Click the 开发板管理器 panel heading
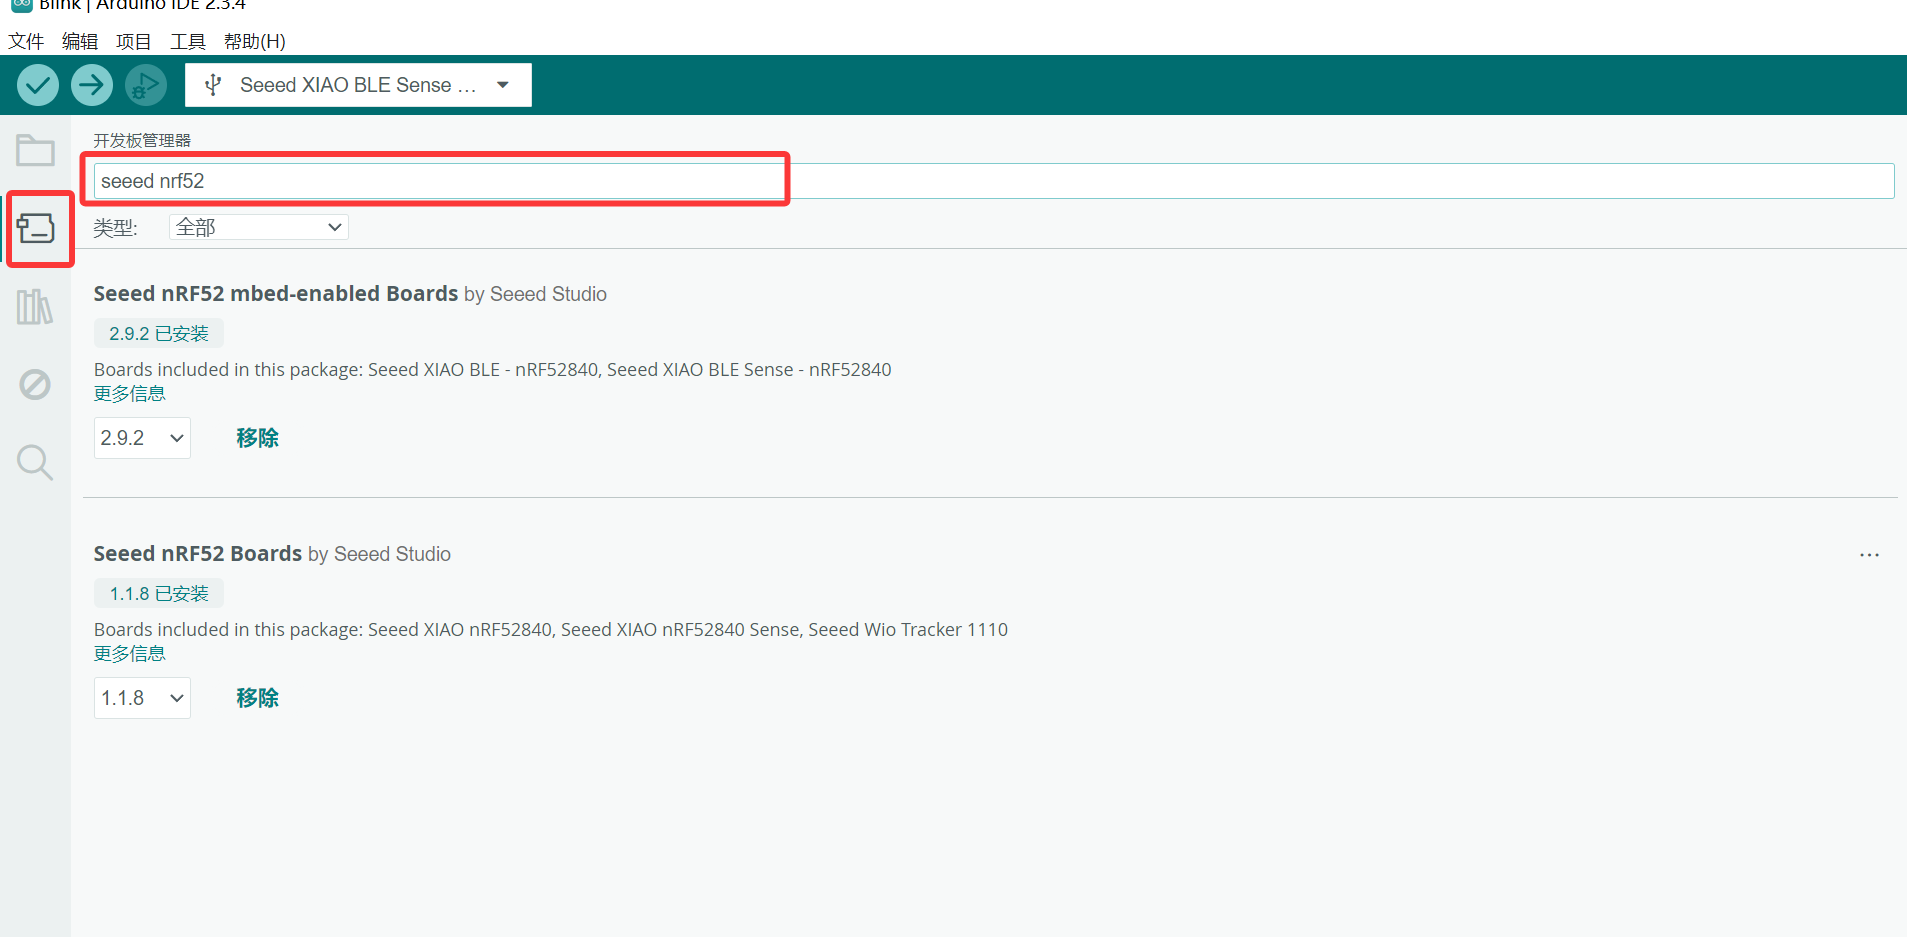This screenshot has width=1907, height=937. pos(142,140)
